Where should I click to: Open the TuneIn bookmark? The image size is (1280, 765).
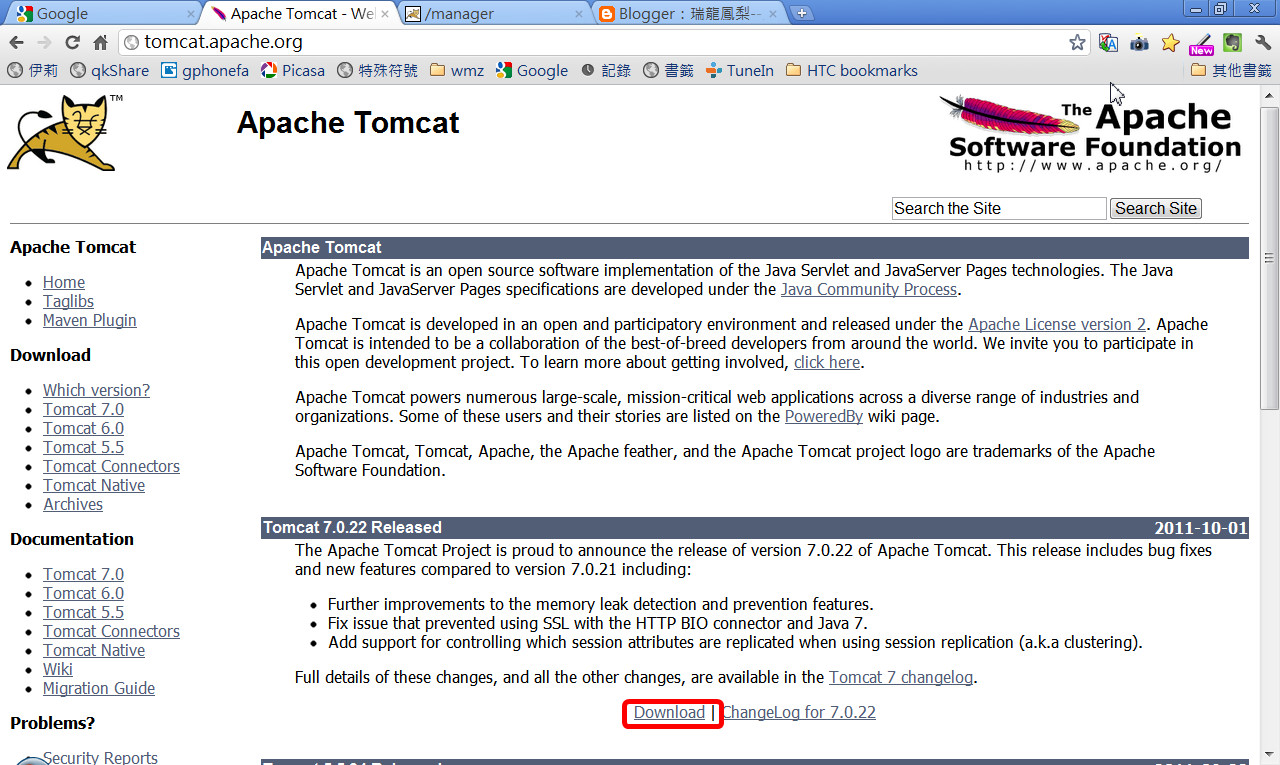740,70
